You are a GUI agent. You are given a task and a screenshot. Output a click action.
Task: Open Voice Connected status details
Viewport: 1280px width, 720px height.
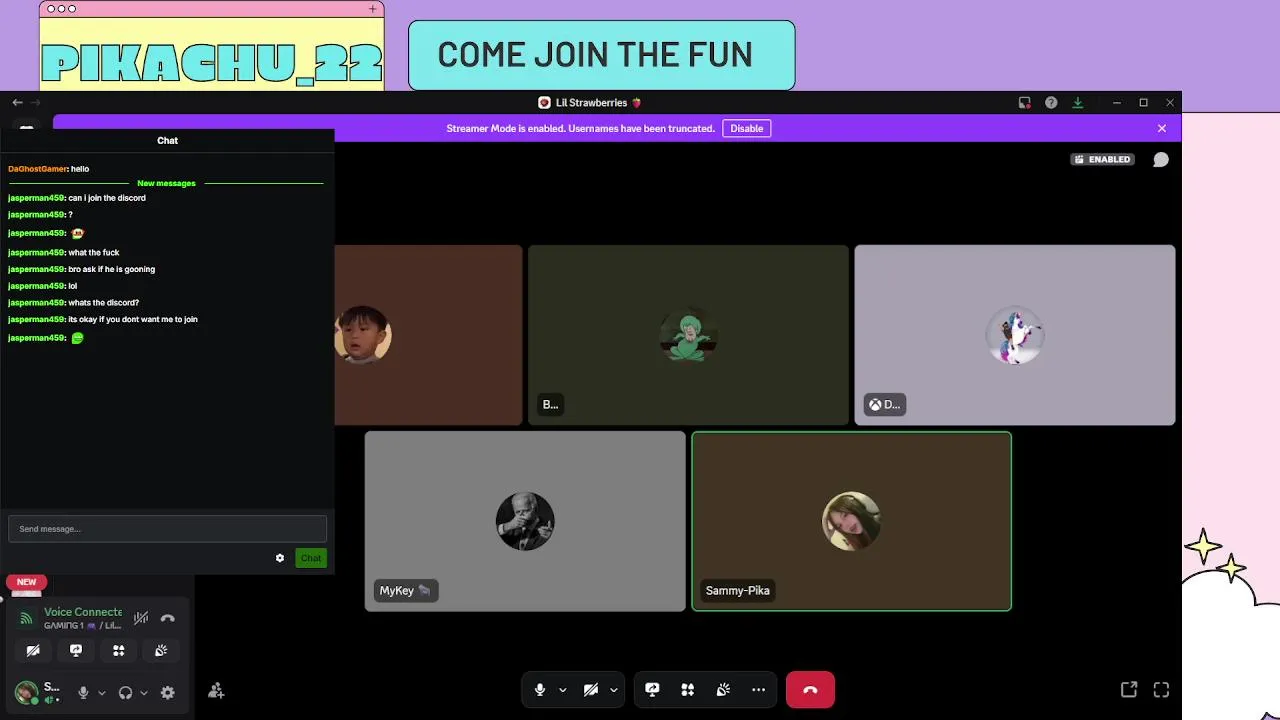pyautogui.click(x=83, y=612)
